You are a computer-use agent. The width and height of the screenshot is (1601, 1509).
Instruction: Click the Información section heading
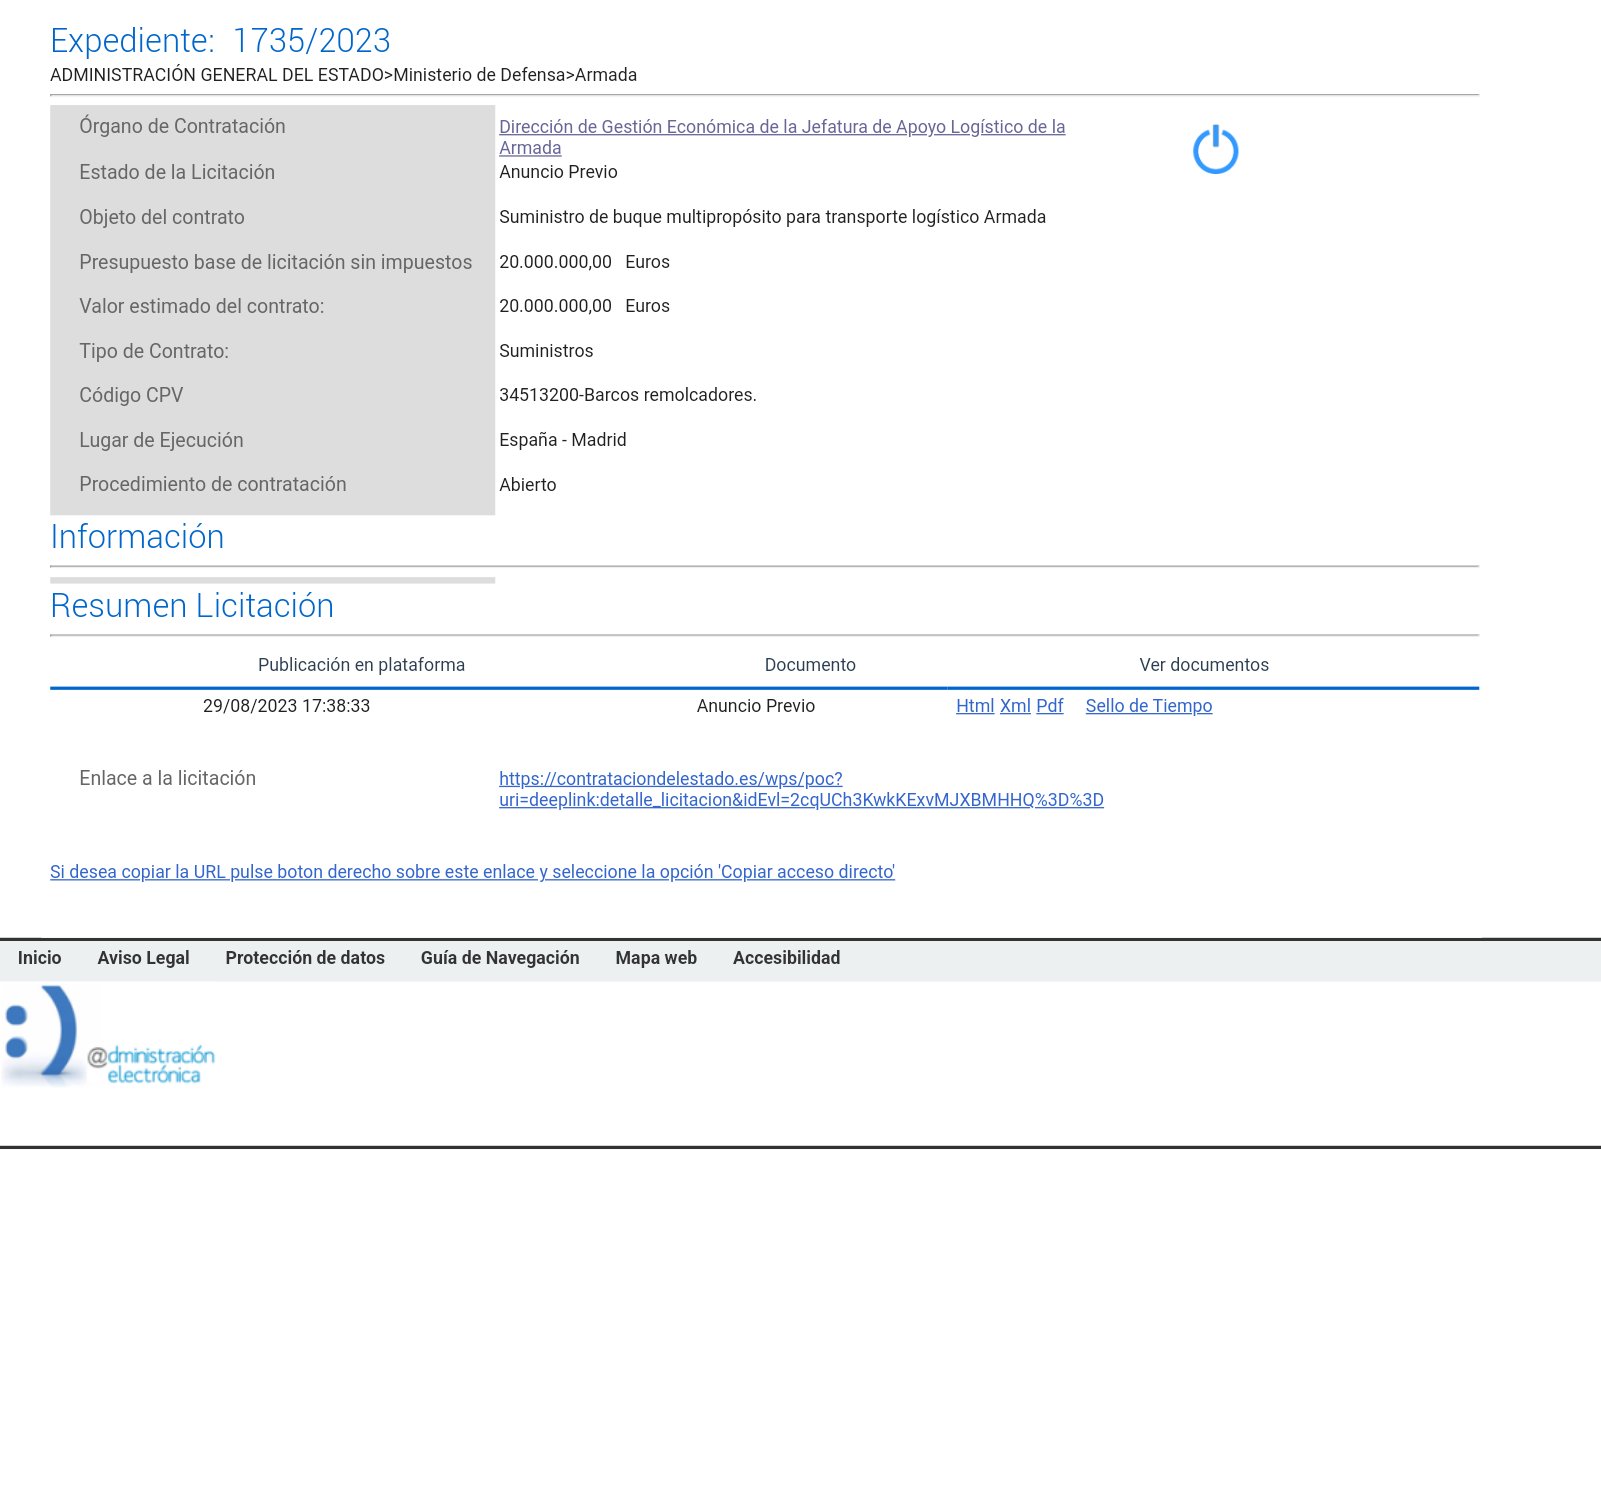137,537
